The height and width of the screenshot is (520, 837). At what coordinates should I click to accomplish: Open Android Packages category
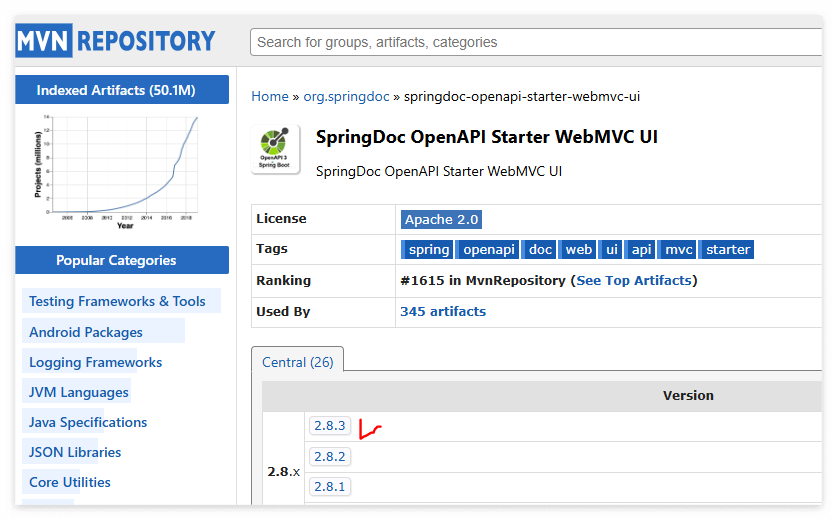86,332
